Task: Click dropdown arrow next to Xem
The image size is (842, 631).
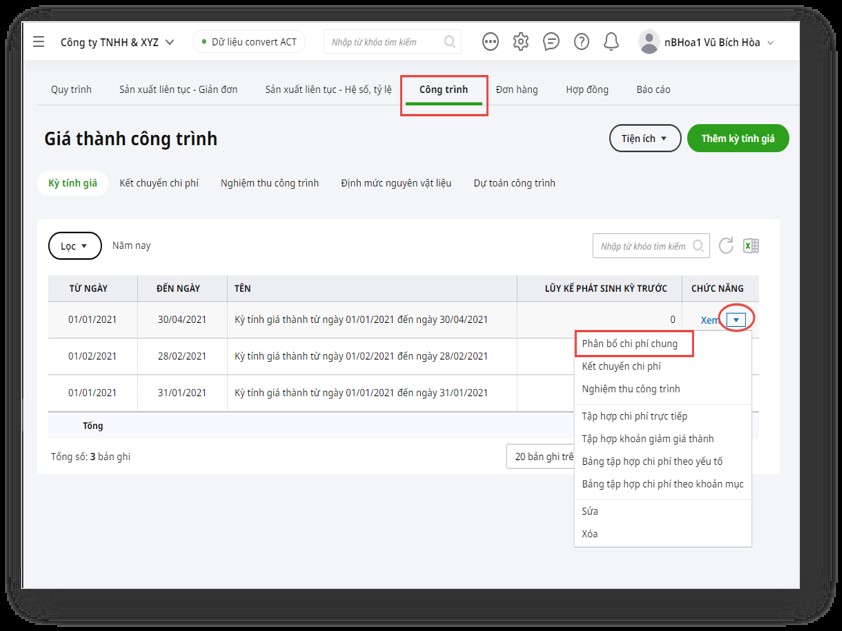Action: [x=736, y=320]
